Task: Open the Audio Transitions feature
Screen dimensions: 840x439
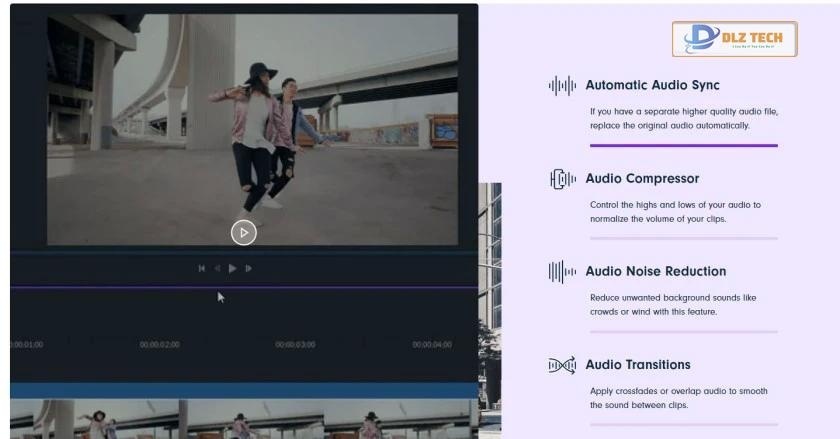Action: [637, 365]
